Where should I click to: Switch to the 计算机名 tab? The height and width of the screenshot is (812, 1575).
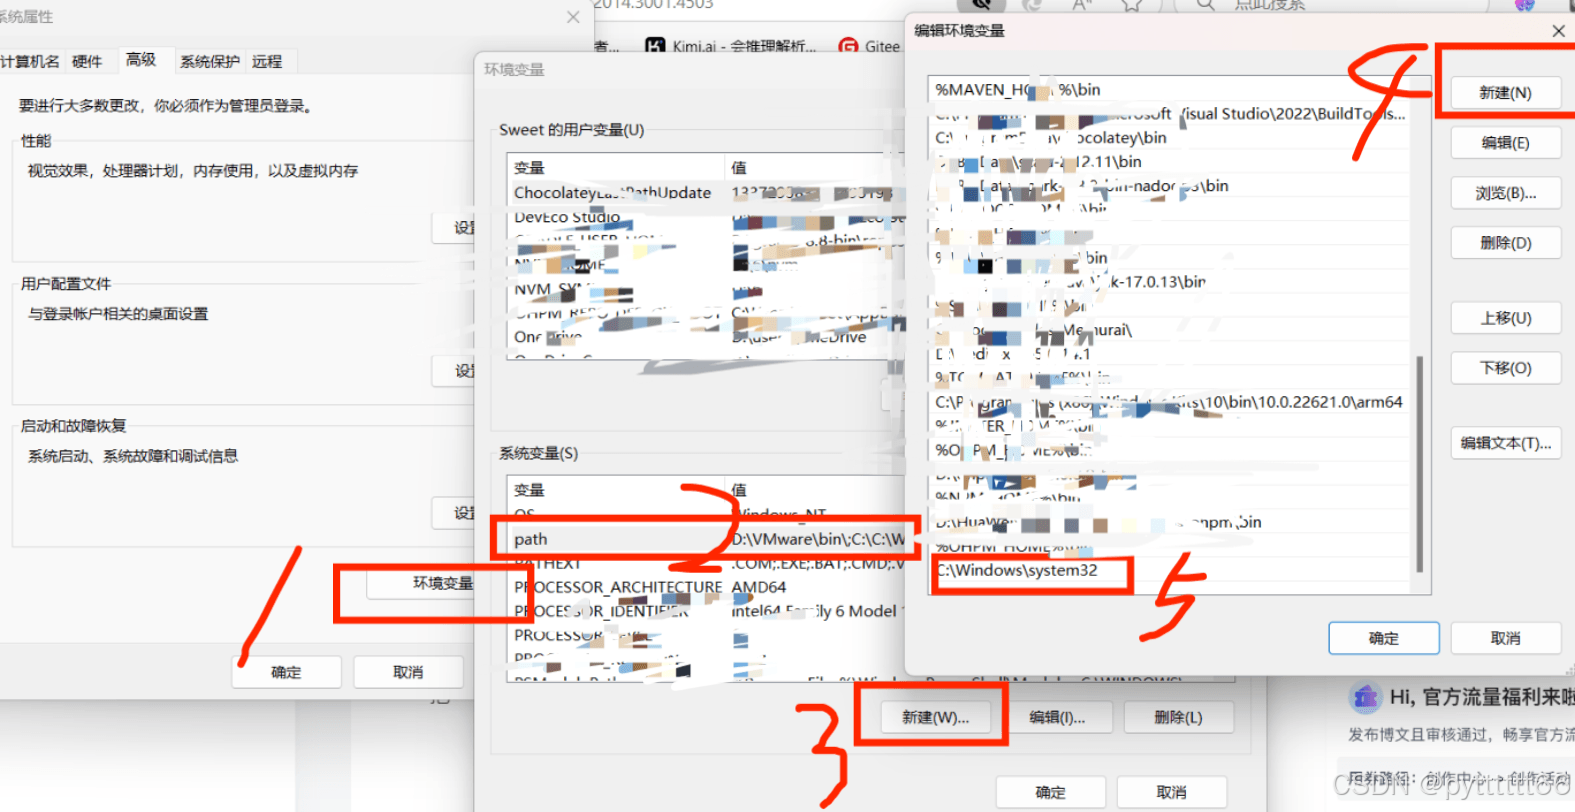30,62
